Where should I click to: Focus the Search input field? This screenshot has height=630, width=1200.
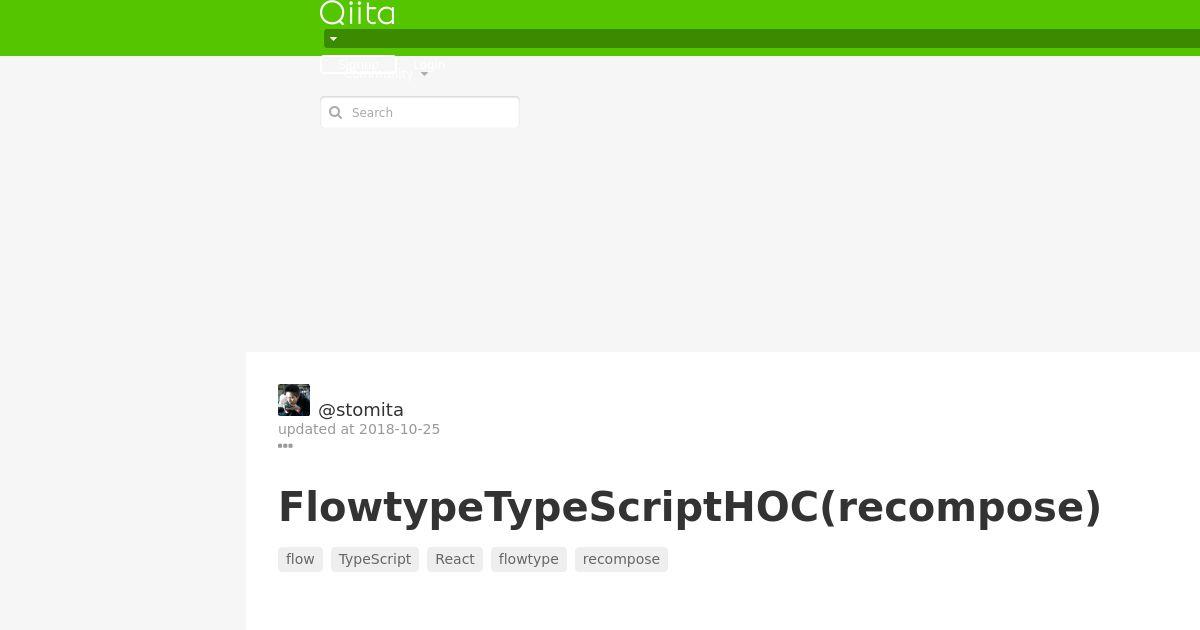420,112
